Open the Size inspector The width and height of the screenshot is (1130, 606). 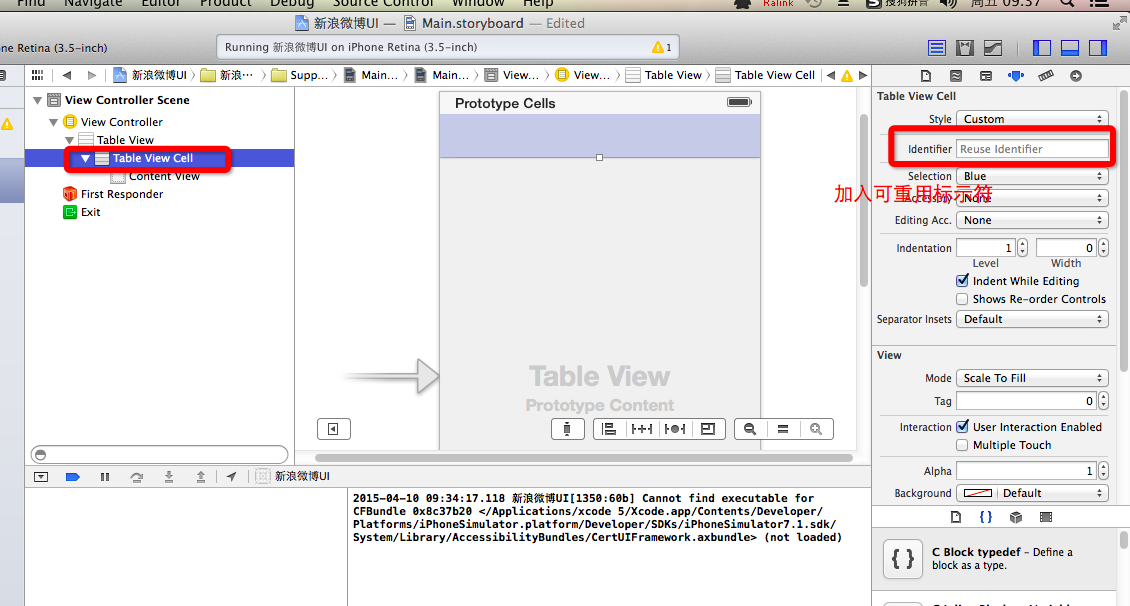coord(1046,76)
